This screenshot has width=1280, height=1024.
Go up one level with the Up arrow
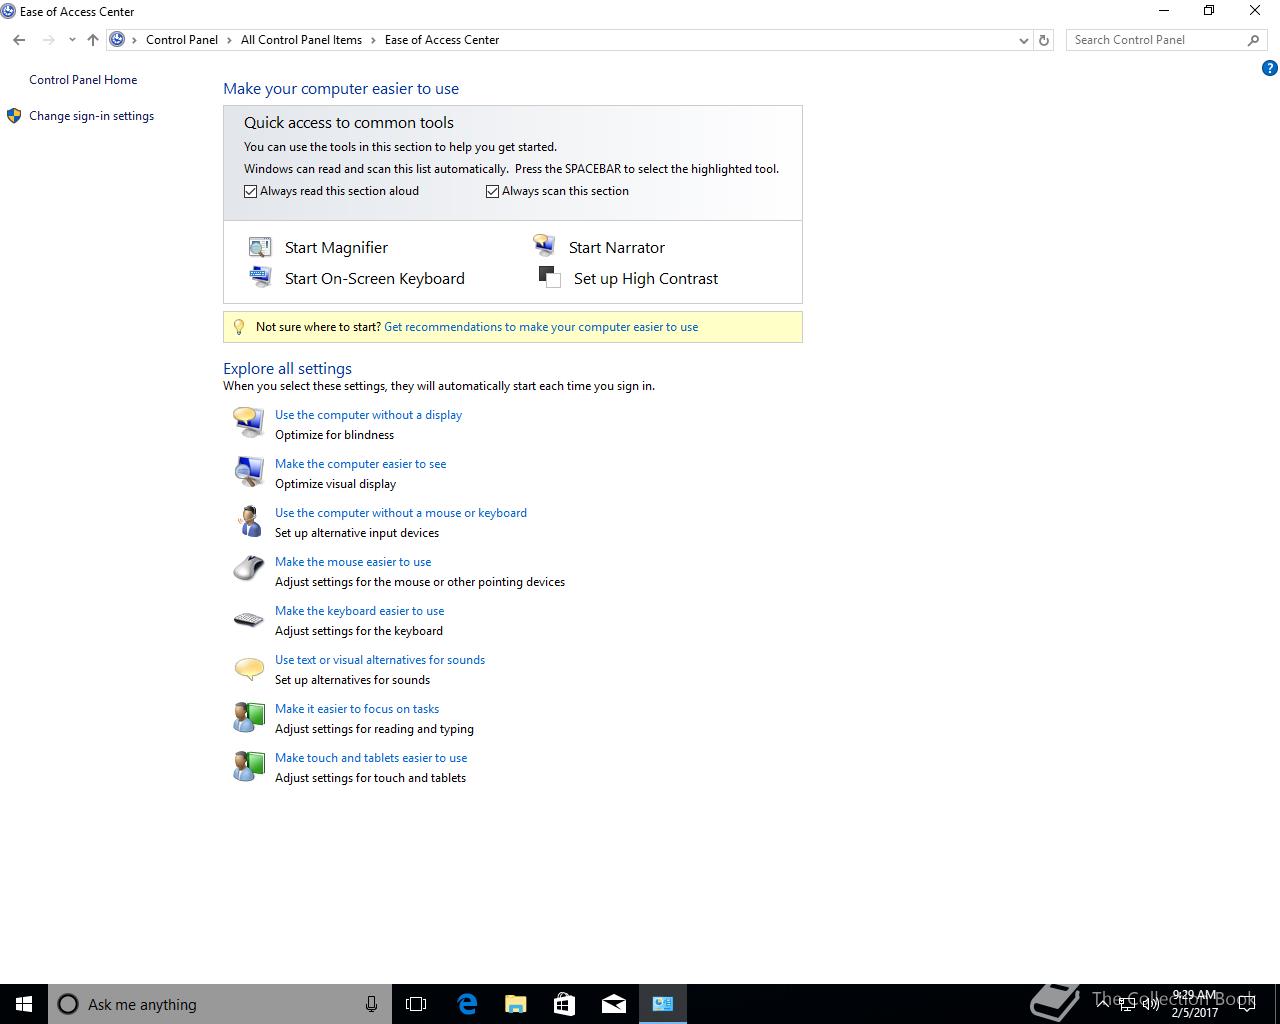92,40
